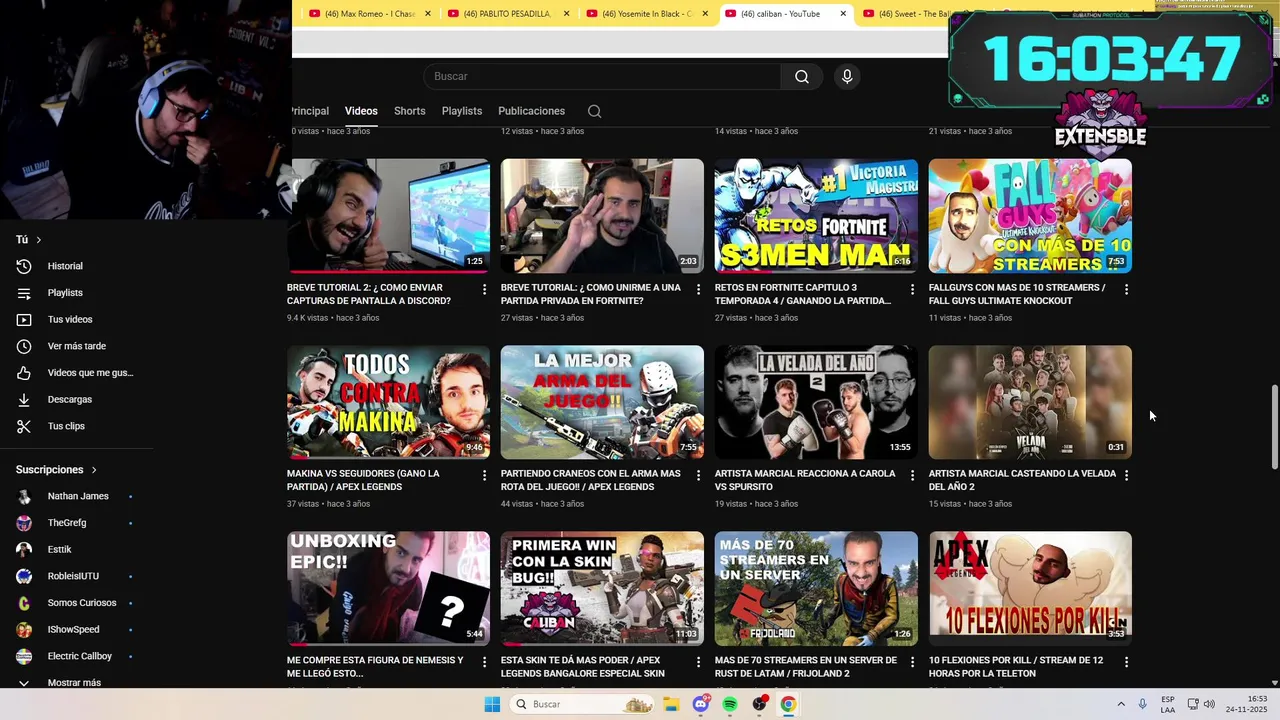The width and height of the screenshot is (1280, 720).
Task: Open options menu for 10 FLEXIONES POR KILL video
Action: pyautogui.click(x=1126, y=662)
